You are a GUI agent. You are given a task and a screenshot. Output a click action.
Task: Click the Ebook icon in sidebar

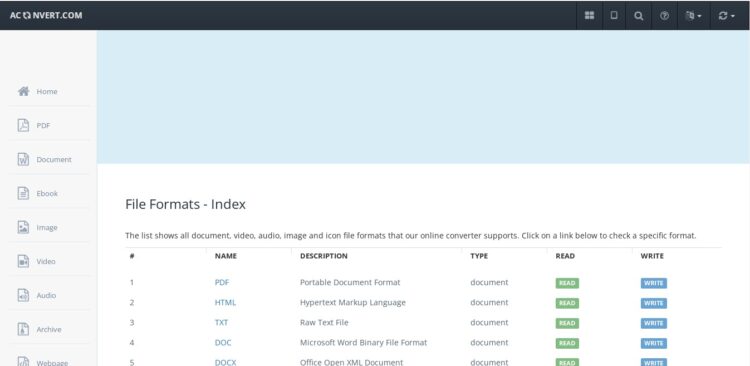point(23,193)
